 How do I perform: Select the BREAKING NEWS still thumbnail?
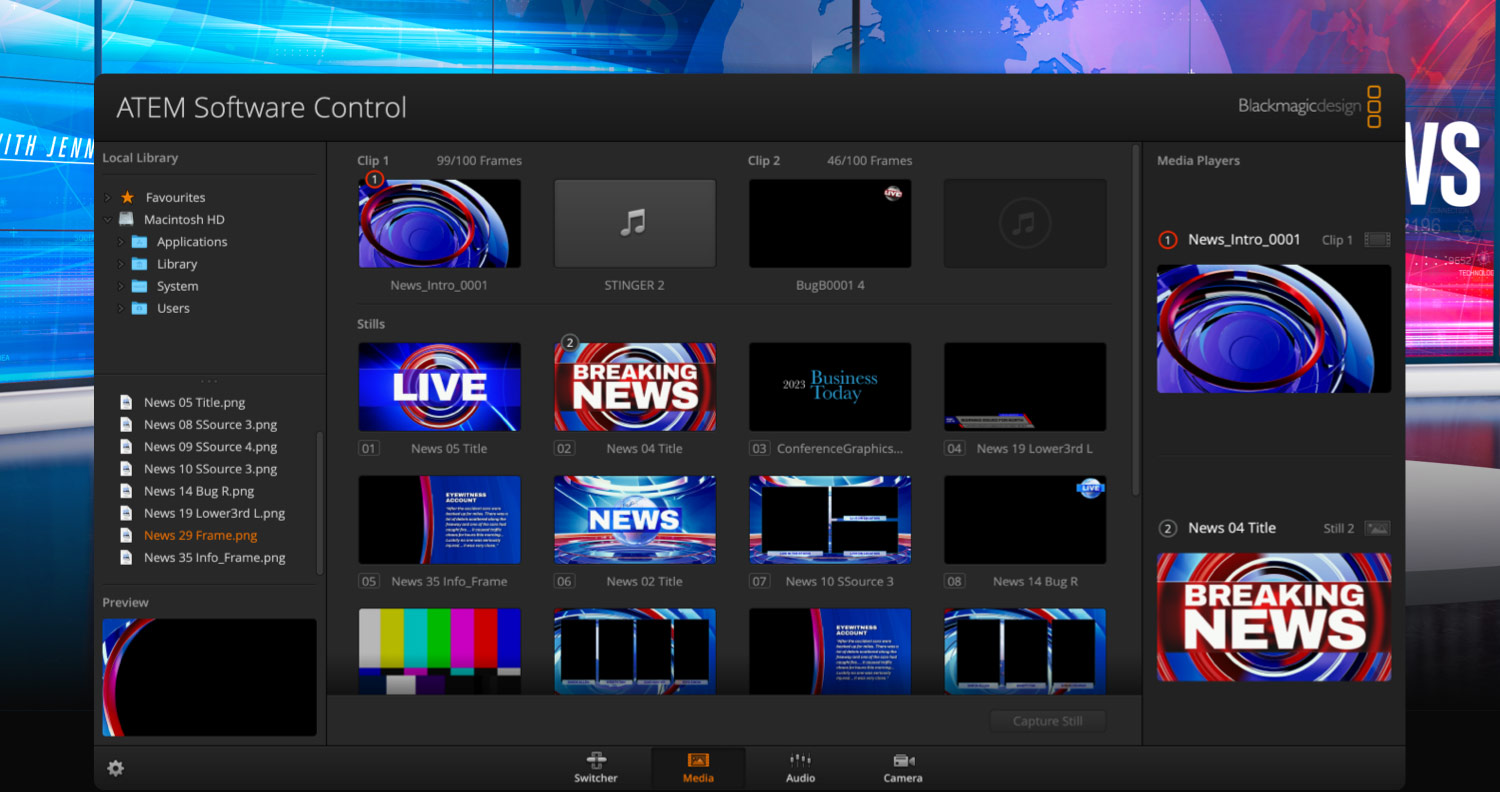tap(634, 387)
